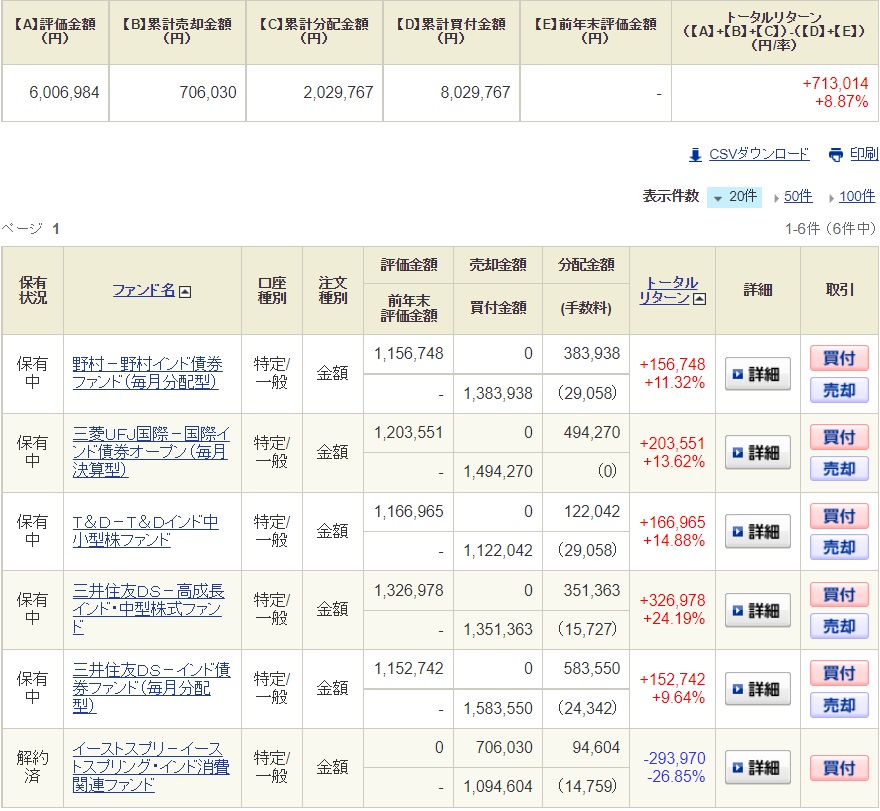Open 詳細 for 高成長インド・中型株式ファンド
Image resolution: width=880 pixels, height=811 pixels.
click(x=757, y=610)
